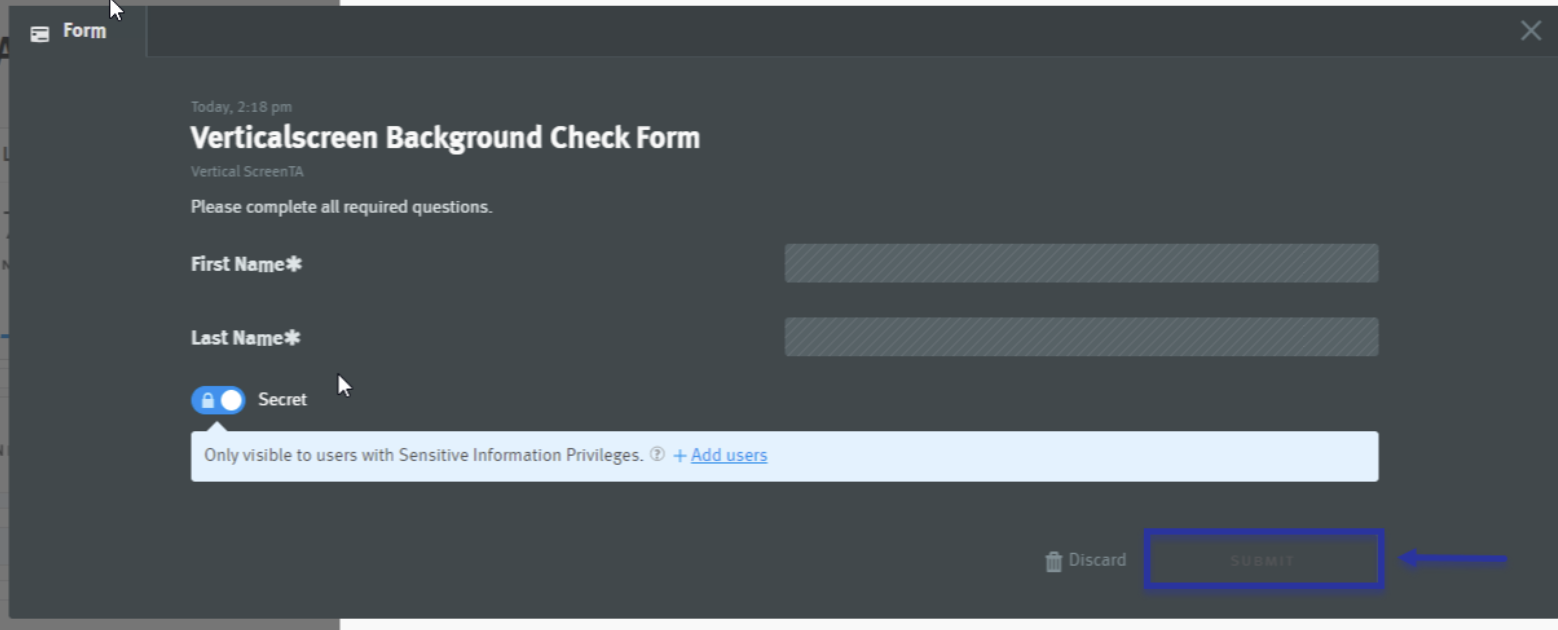Viewport: 1558px width, 630px height.
Task: Click the First Name input field
Action: click(x=1081, y=264)
